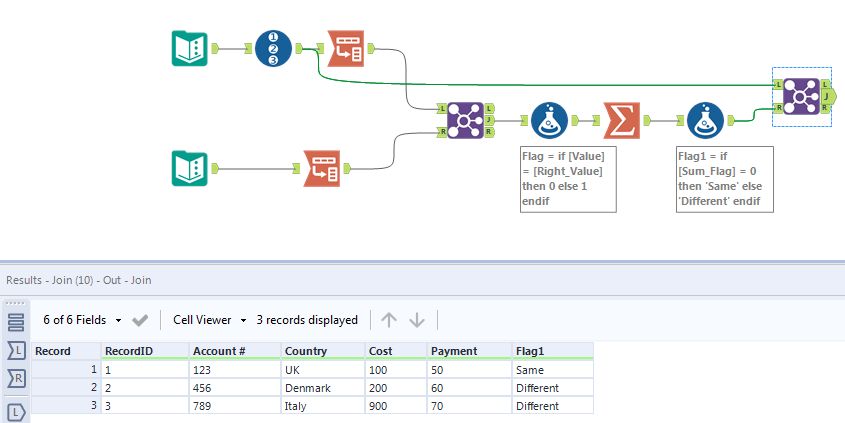Click the L input anchor of middle Join
The width and height of the screenshot is (845, 423).
click(442, 108)
